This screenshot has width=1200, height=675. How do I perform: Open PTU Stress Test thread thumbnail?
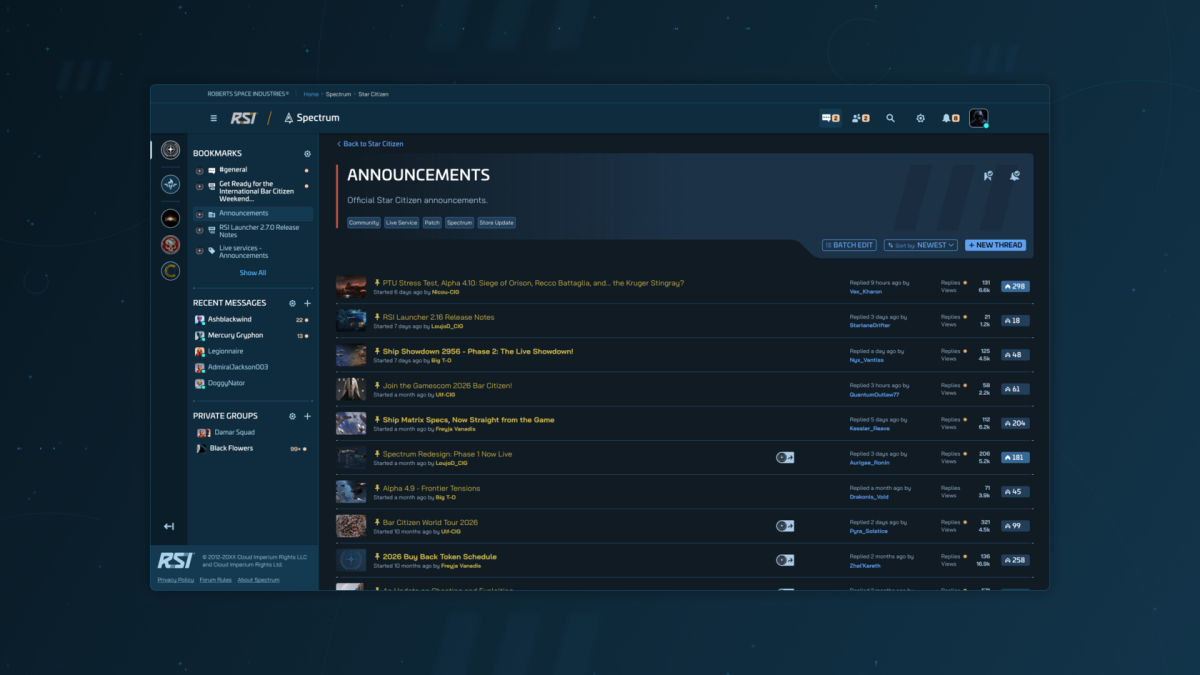click(351, 287)
